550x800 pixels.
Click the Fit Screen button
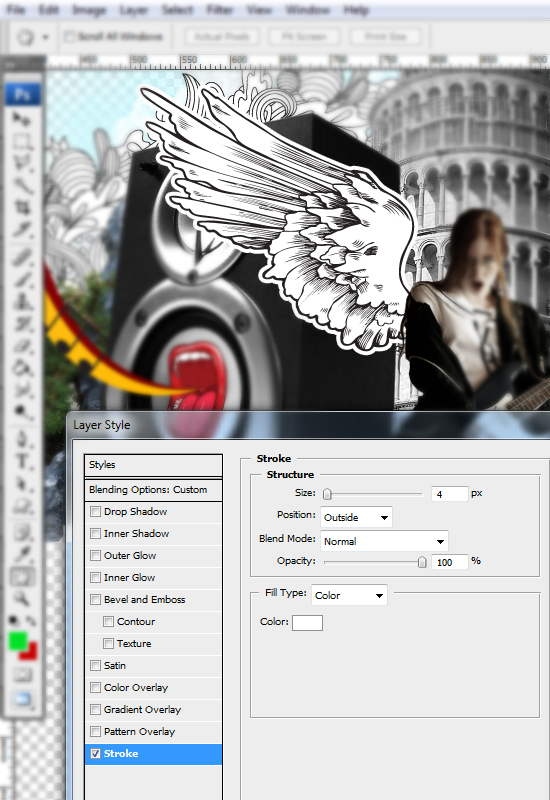click(x=304, y=36)
